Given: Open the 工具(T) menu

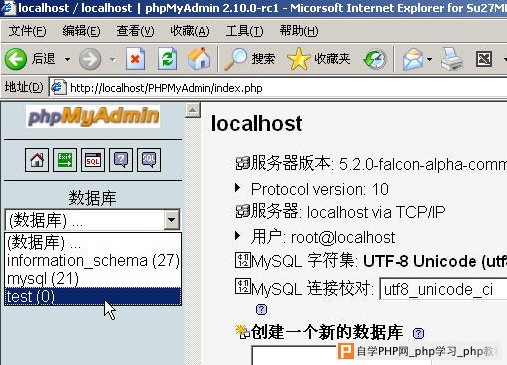Looking at the screenshot, I should pyautogui.click(x=244, y=31).
